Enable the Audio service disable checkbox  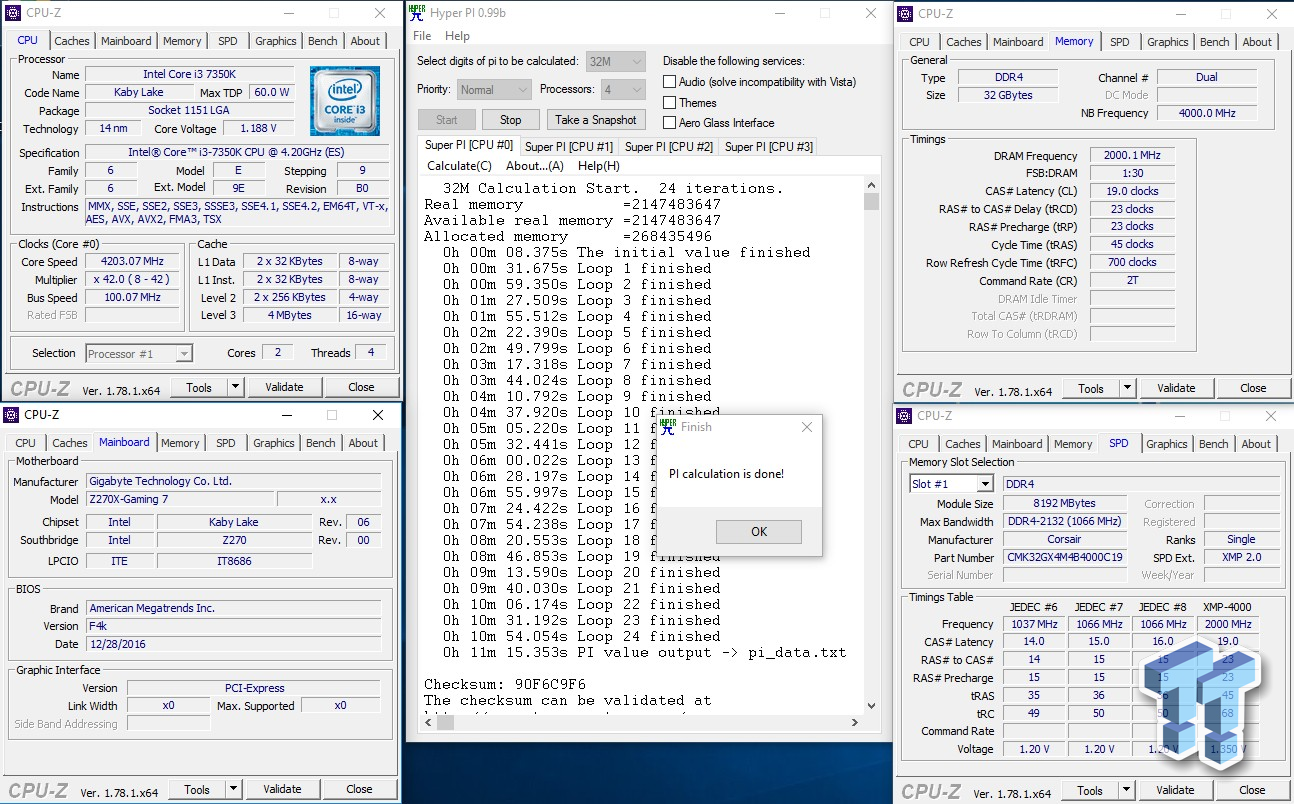pos(670,82)
